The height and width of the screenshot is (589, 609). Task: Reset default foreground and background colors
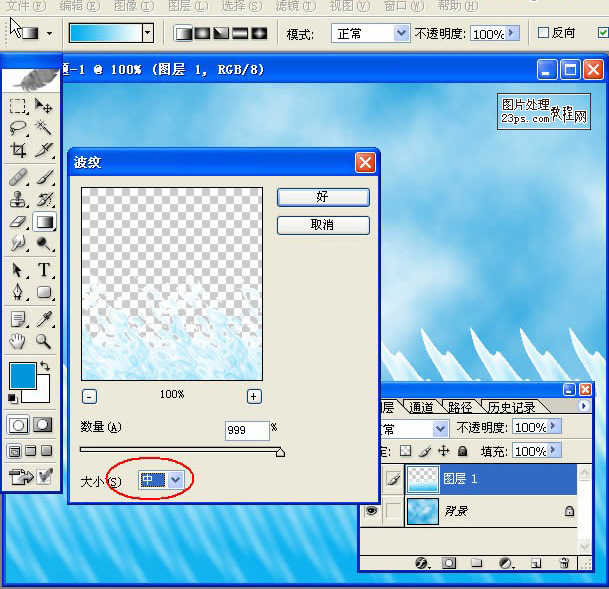pos(12,398)
